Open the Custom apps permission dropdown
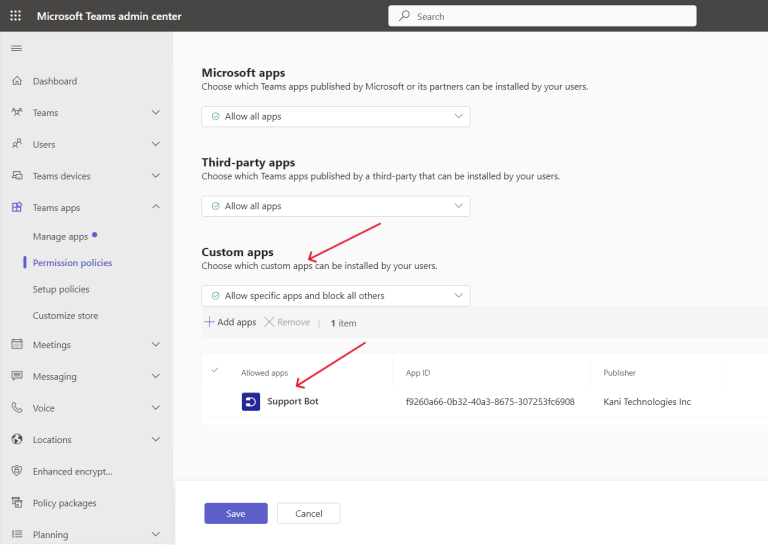This screenshot has width=768, height=545. pos(336,296)
